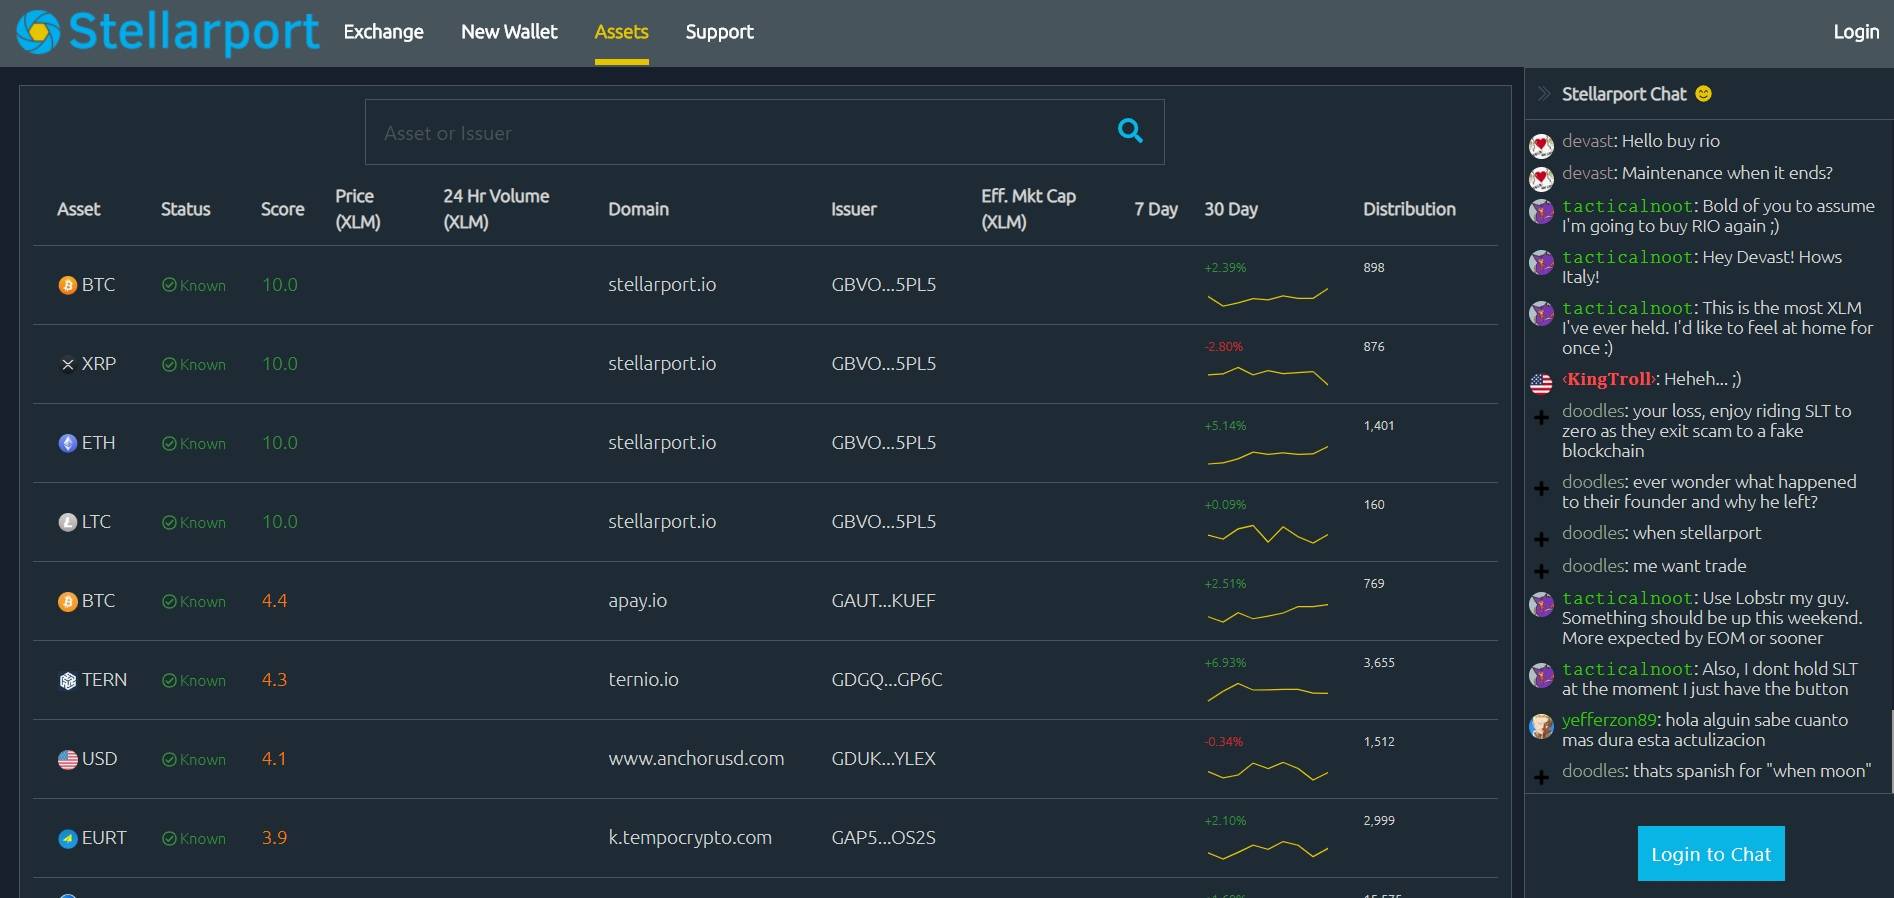This screenshot has height=898, width=1894.
Task: Sort by the Distribution column header
Action: tap(1409, 209)
